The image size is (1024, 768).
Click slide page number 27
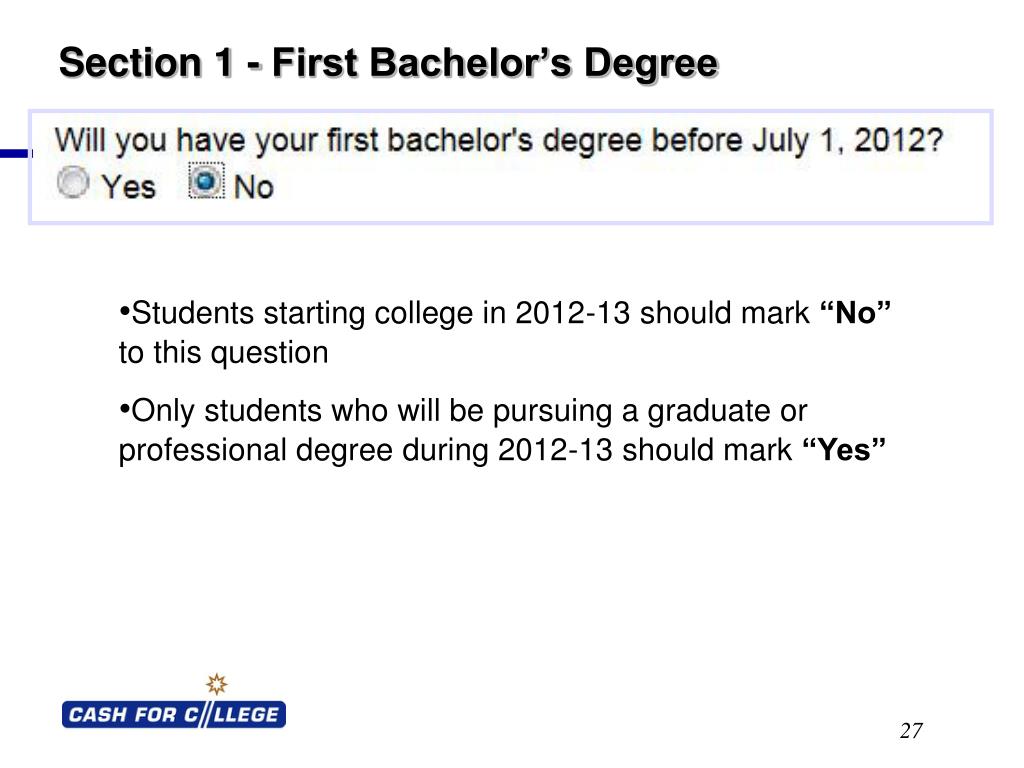point(911,730)
